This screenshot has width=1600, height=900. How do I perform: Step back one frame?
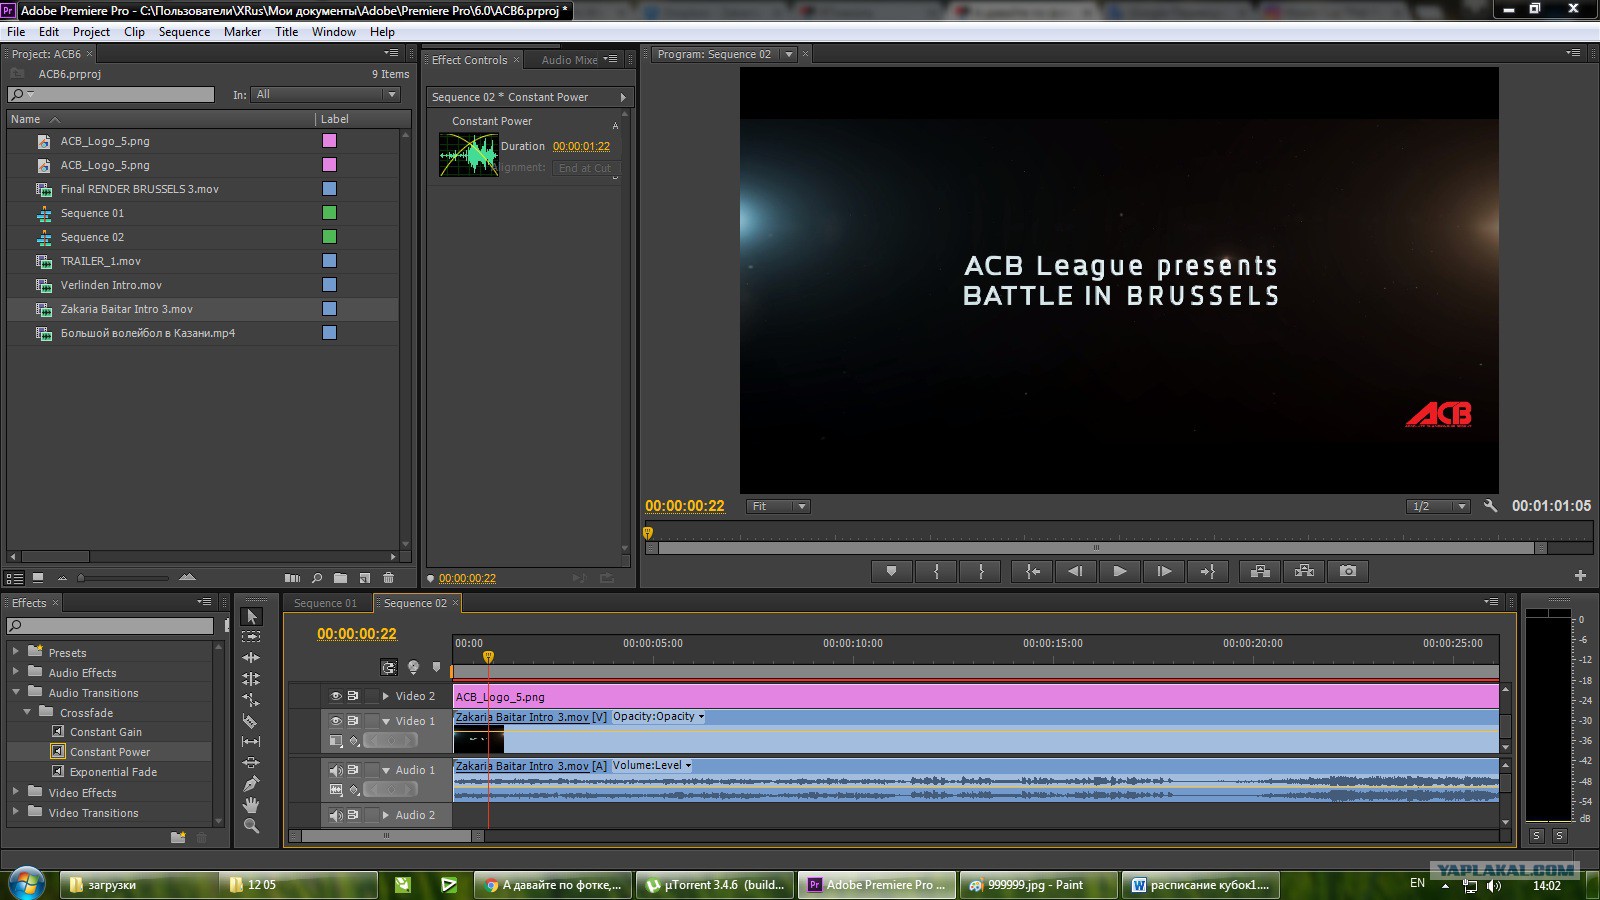point(1075,571)
